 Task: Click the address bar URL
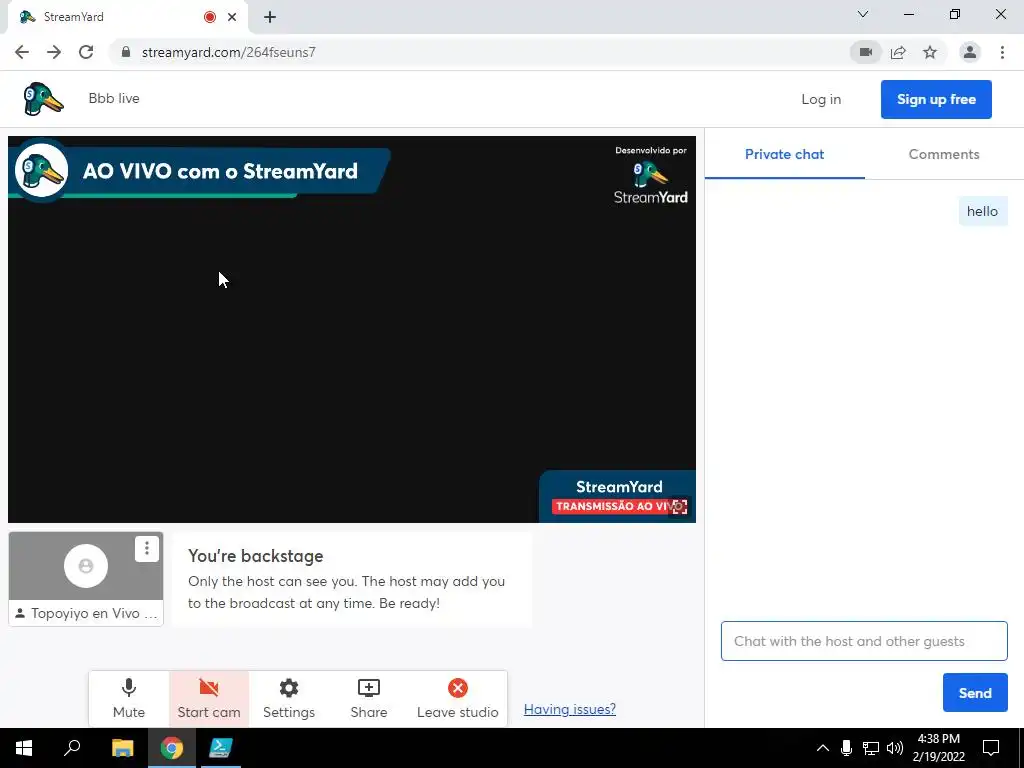click(229, 52)
